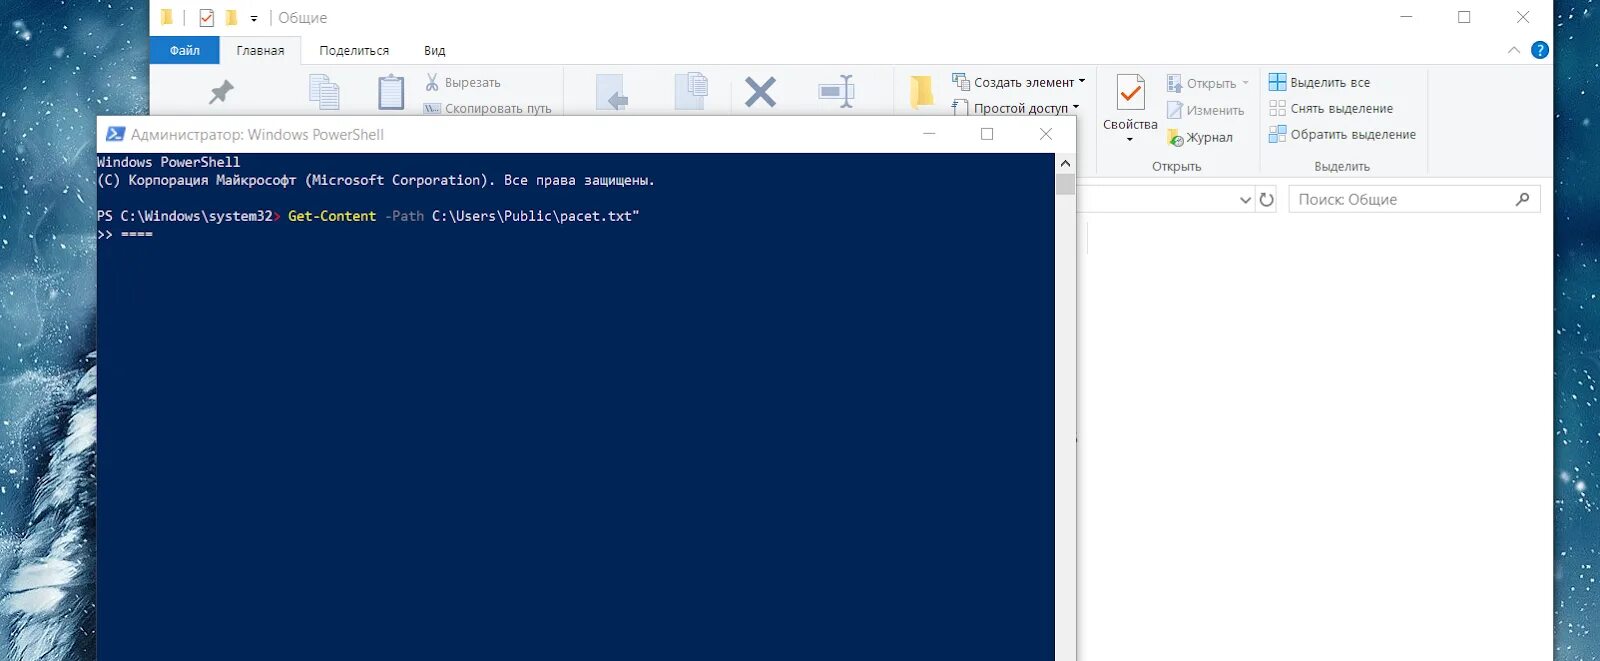Click Снять выделение

pos(1330,108)
